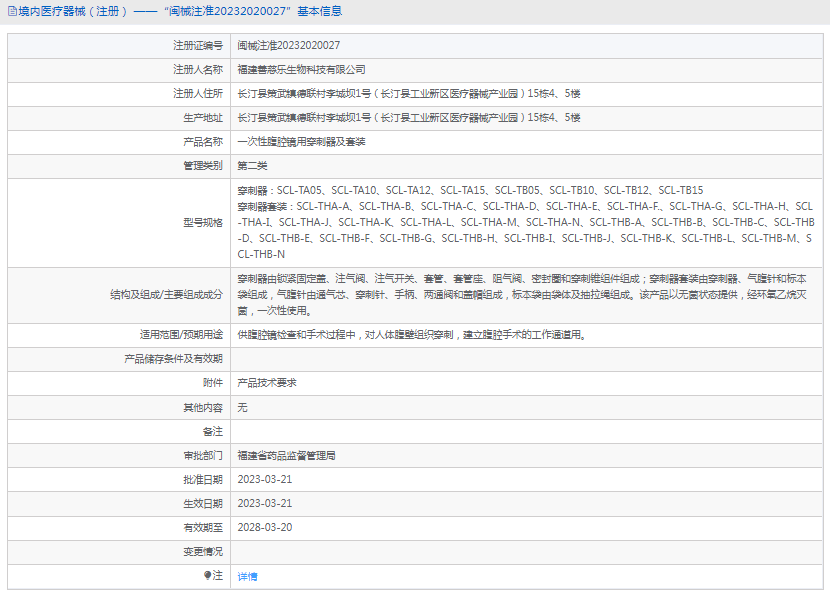Click the last model line reading CL-THB-N

pos(261,254)
